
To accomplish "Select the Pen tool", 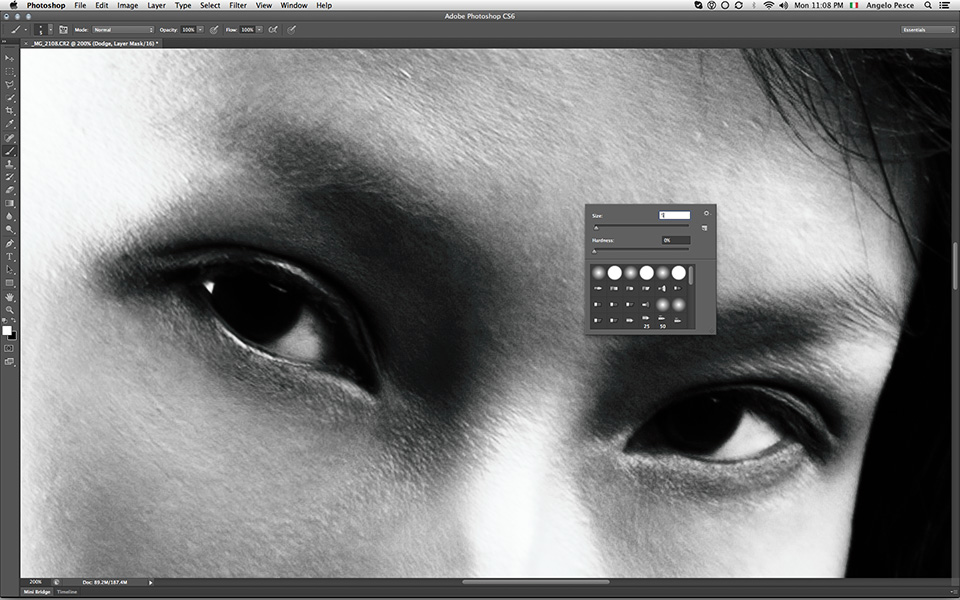I will [9, 244].
